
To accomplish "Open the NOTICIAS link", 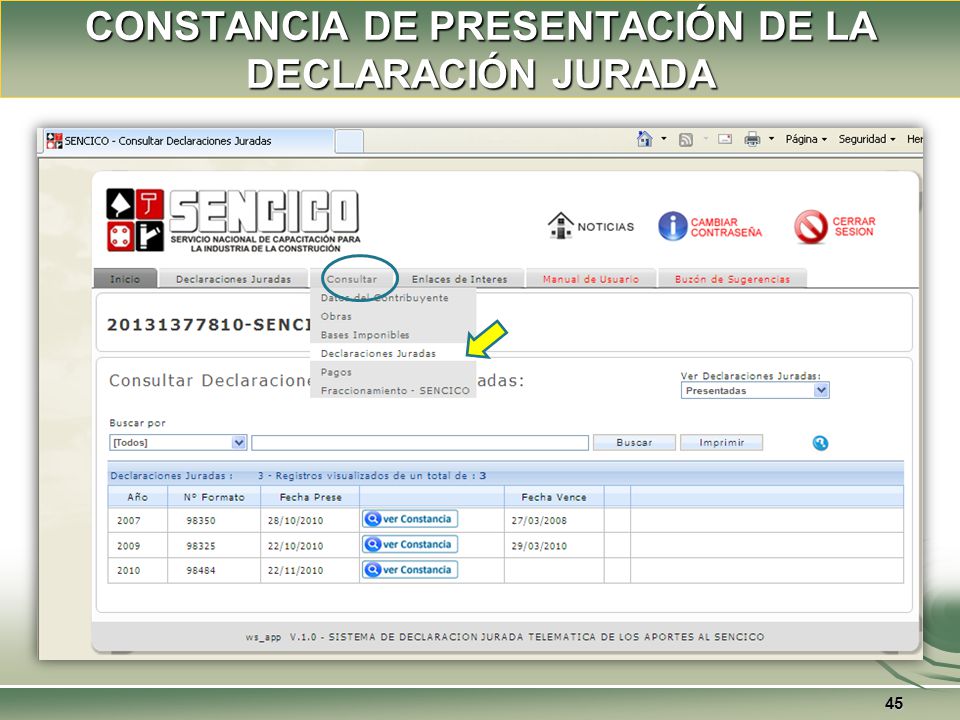I will (x=606, y=227).
